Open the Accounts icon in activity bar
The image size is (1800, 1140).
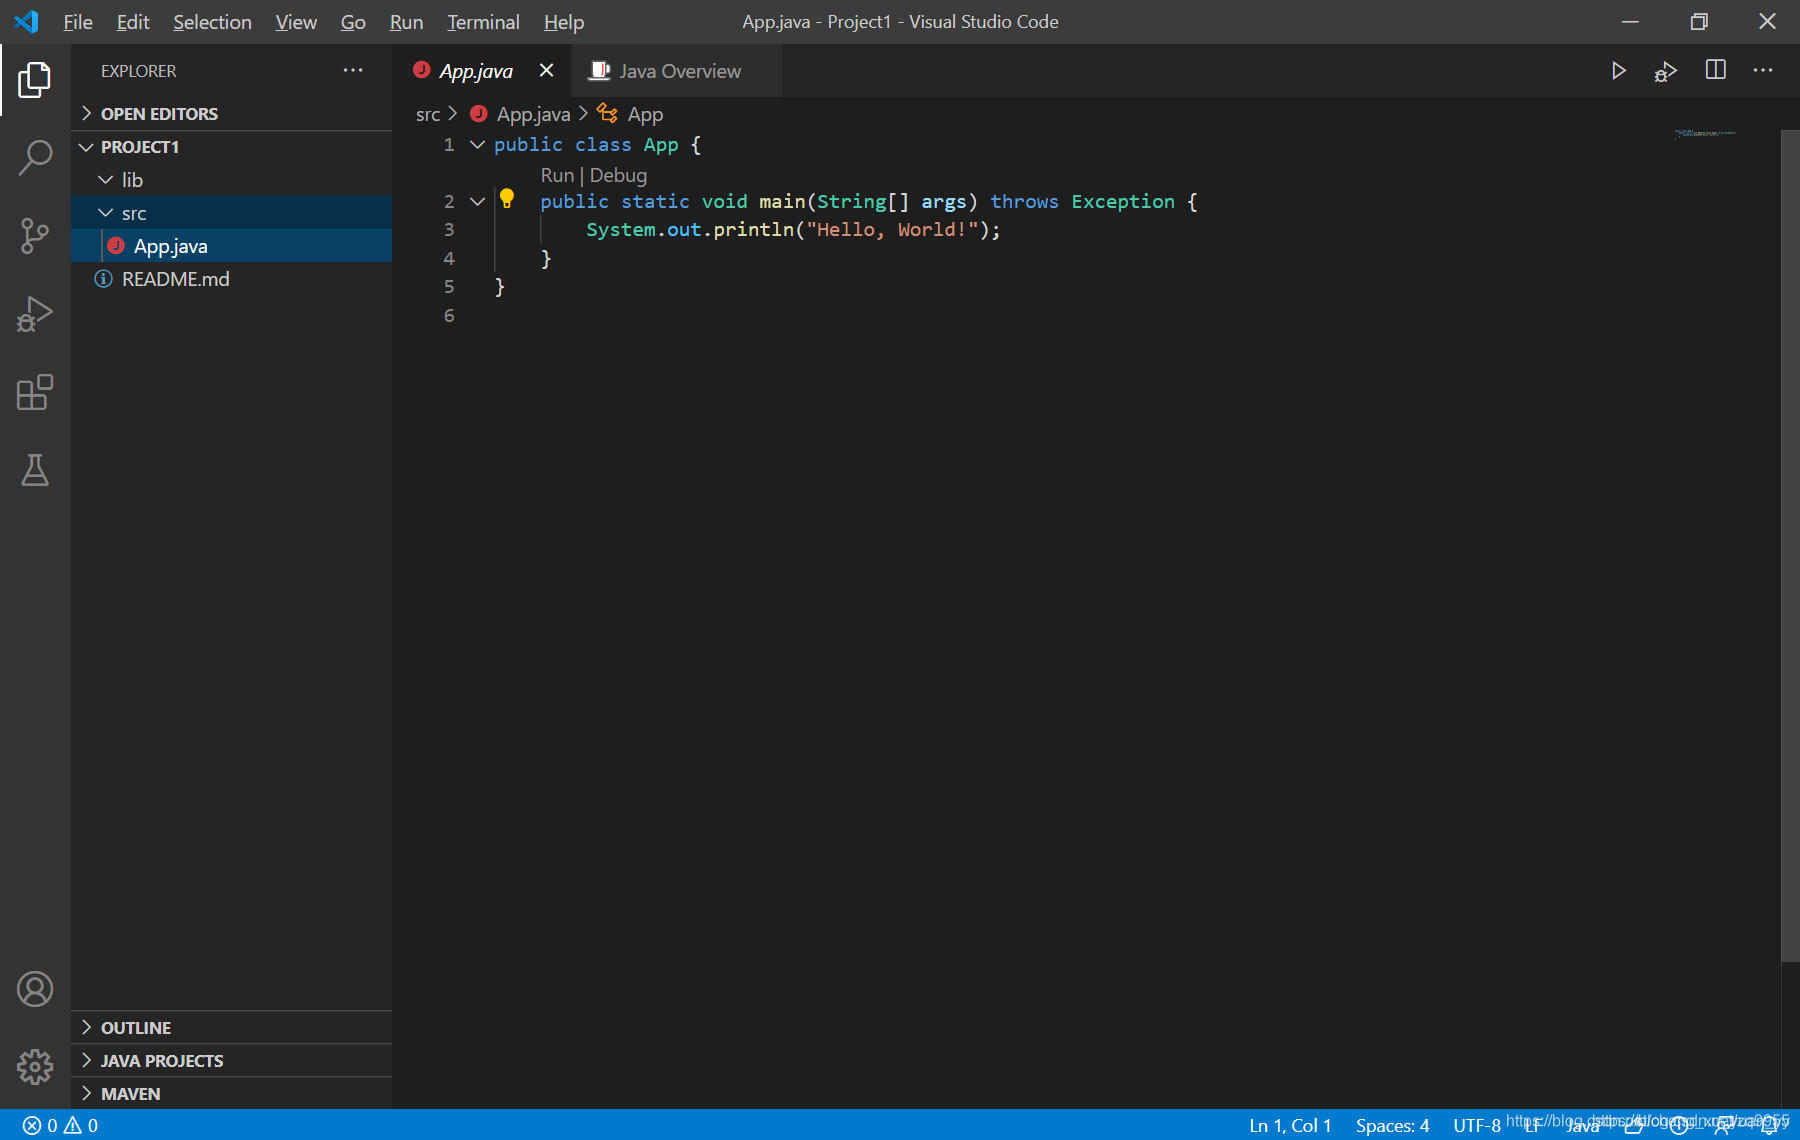click(35, 989)
